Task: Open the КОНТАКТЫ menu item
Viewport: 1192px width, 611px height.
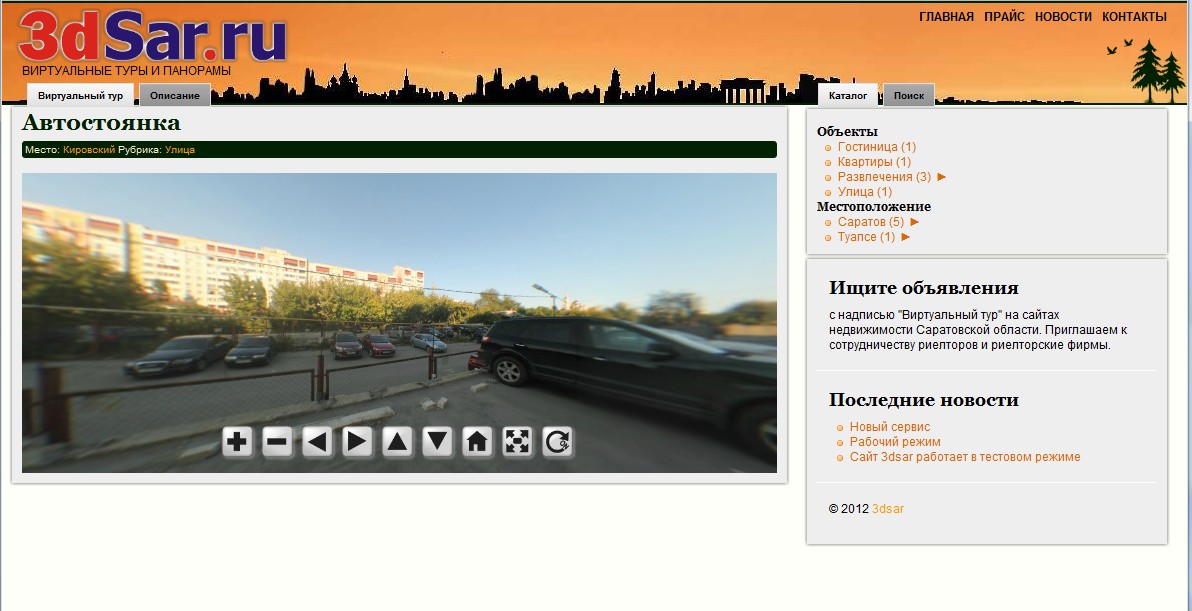Action: pyautogui.click(x=1134, y=17)
